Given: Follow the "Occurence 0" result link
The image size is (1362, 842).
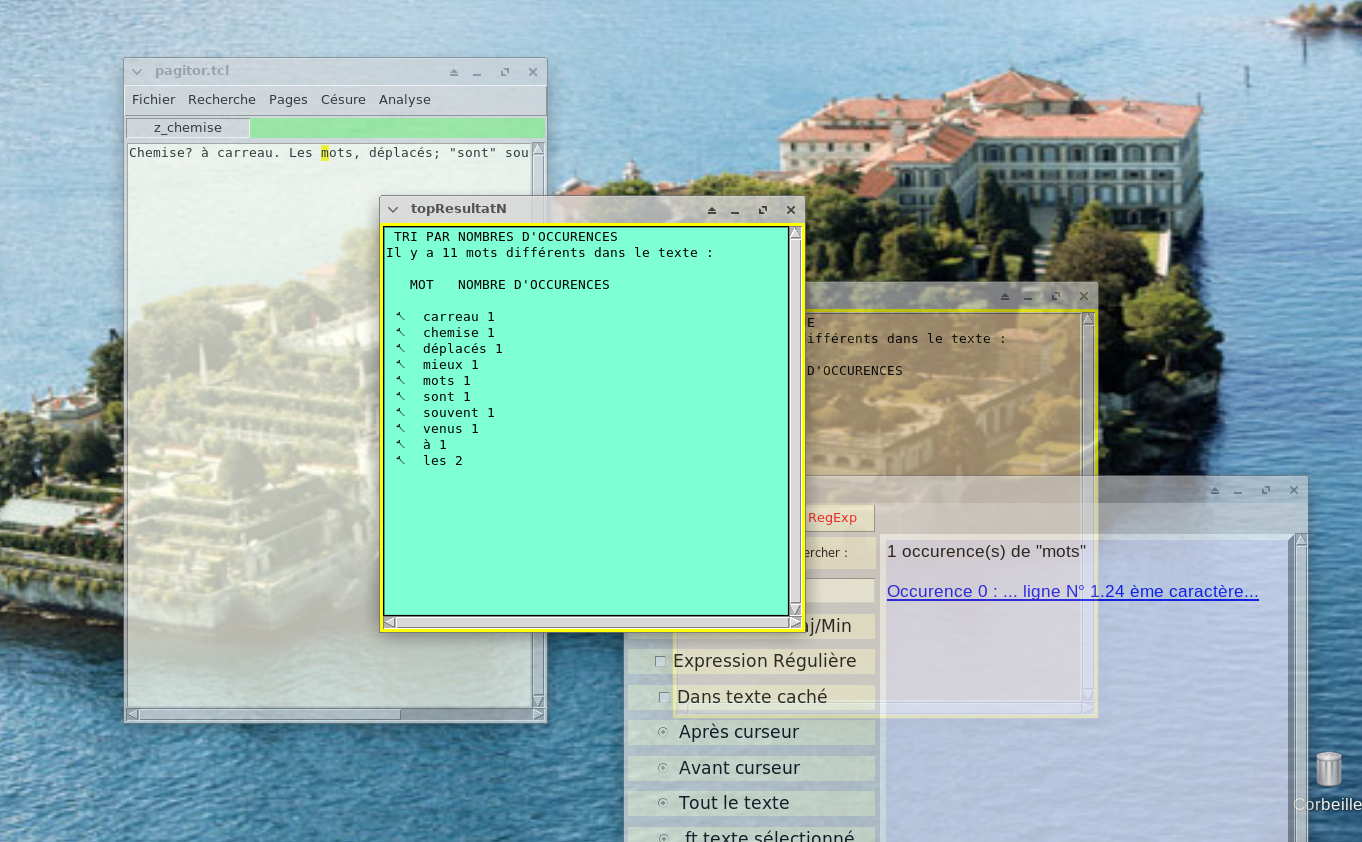Looking at the screenshot, I should 1072,592.
